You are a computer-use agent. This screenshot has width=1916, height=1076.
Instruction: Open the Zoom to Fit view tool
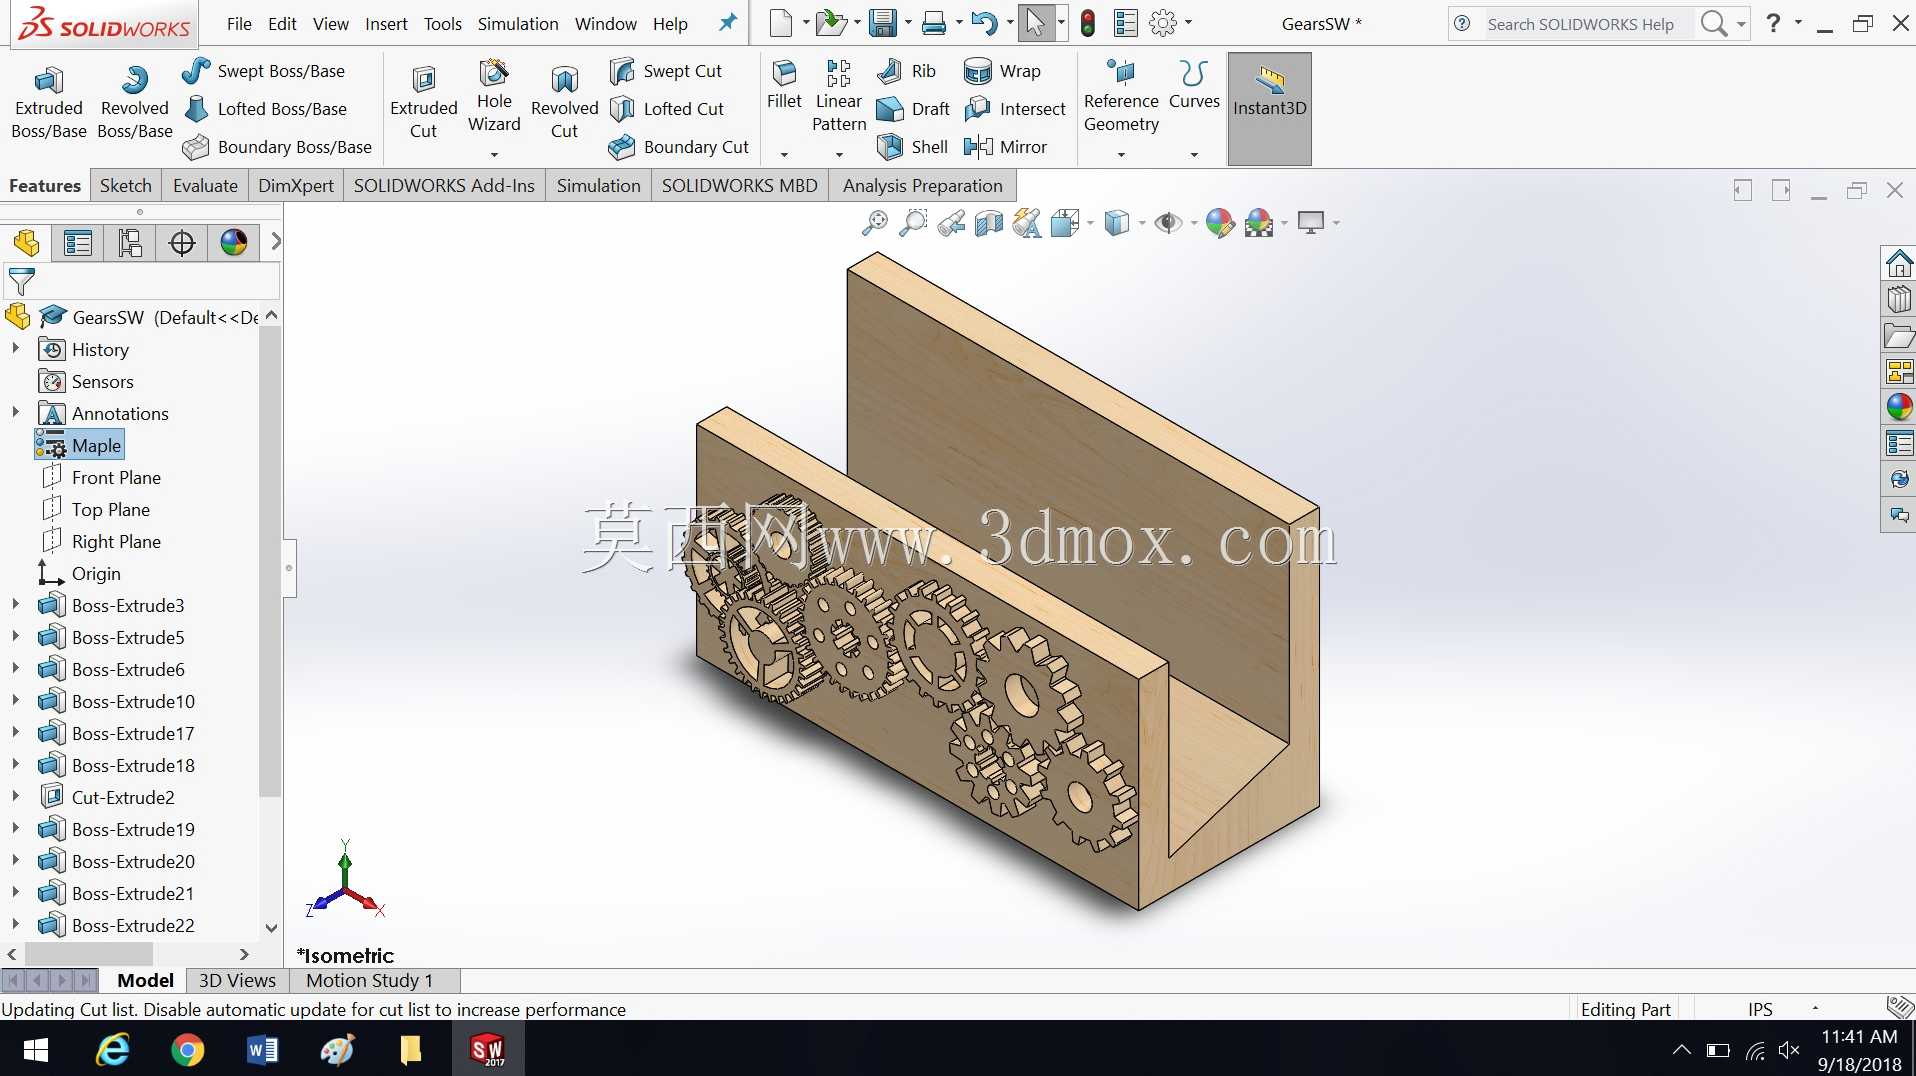point(874,222)
